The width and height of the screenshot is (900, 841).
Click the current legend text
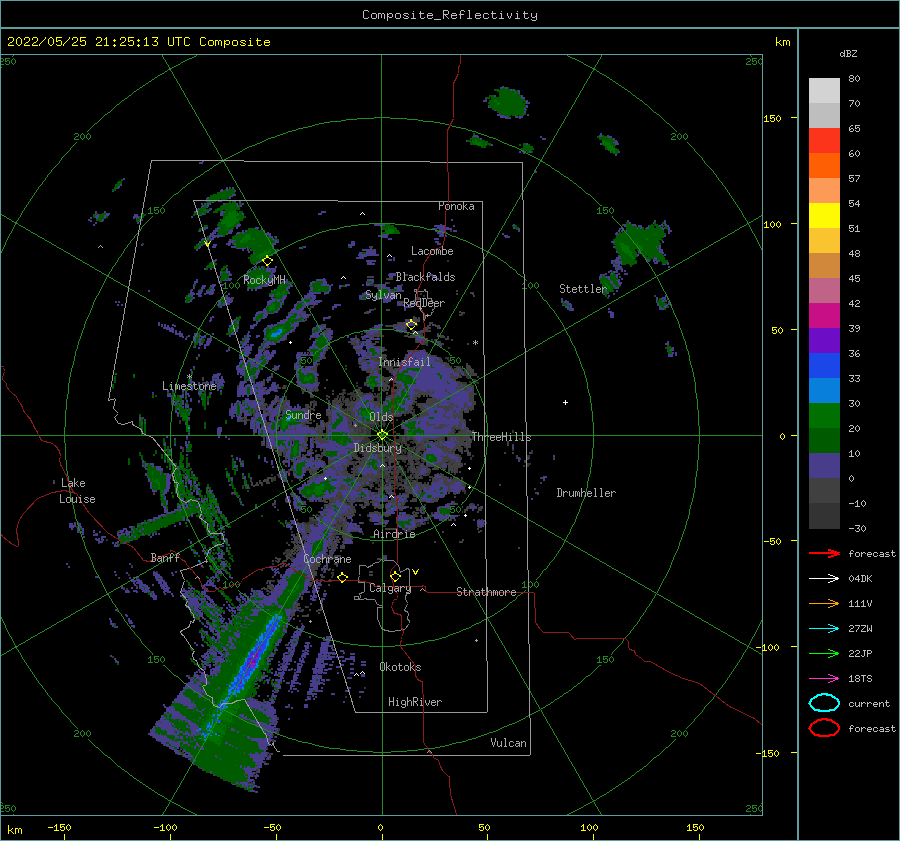[869, 704]
